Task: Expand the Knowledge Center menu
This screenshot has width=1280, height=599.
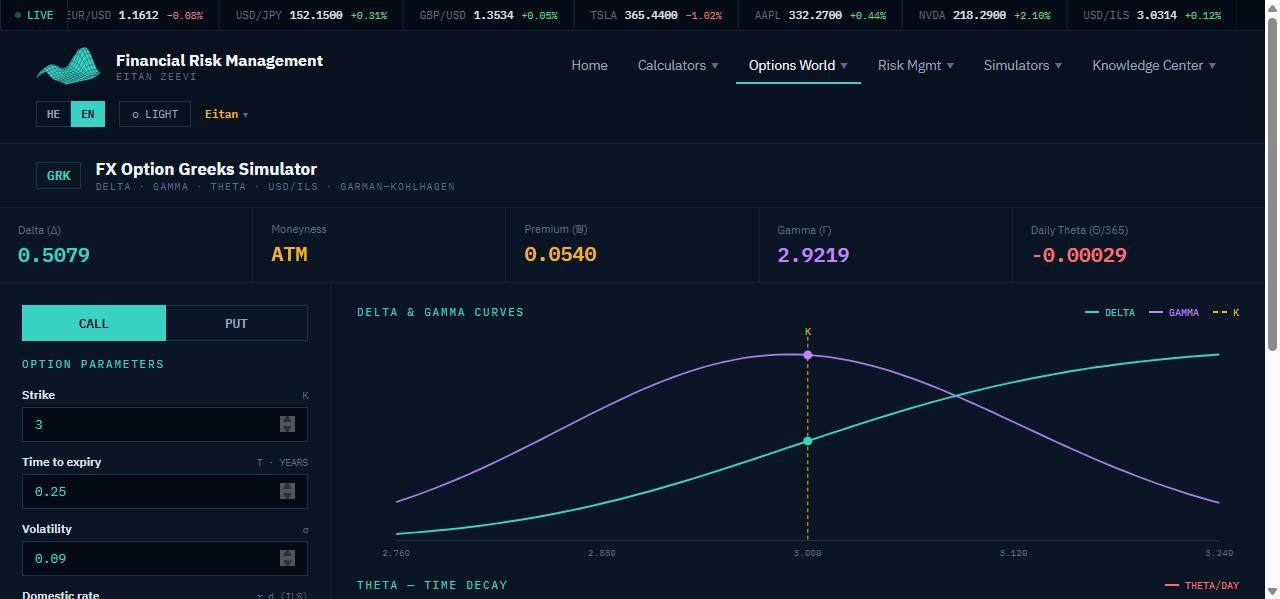Action: [1154, 65]
